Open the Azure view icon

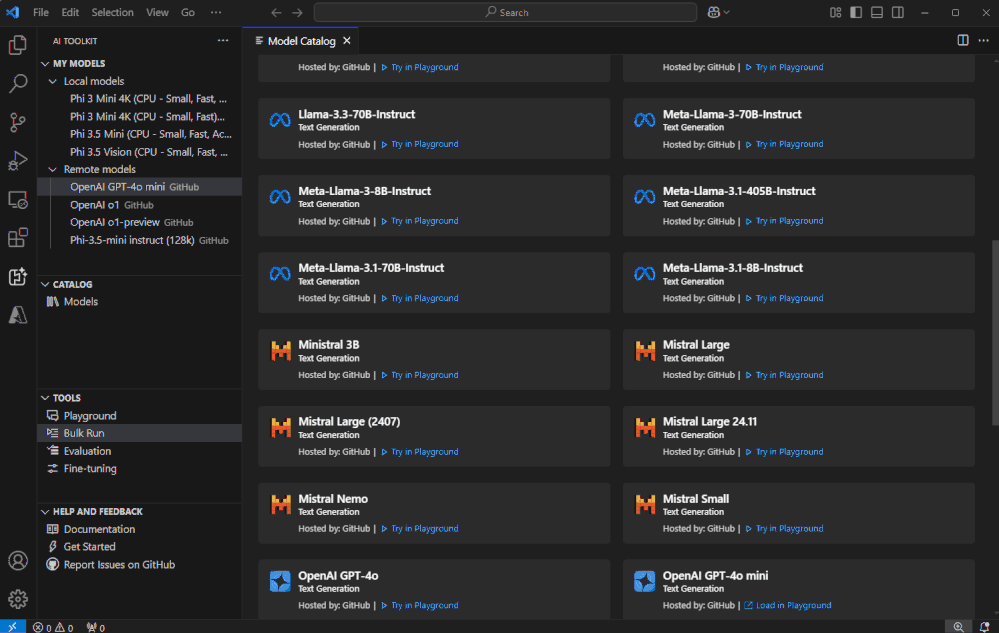tap(18, 315)
